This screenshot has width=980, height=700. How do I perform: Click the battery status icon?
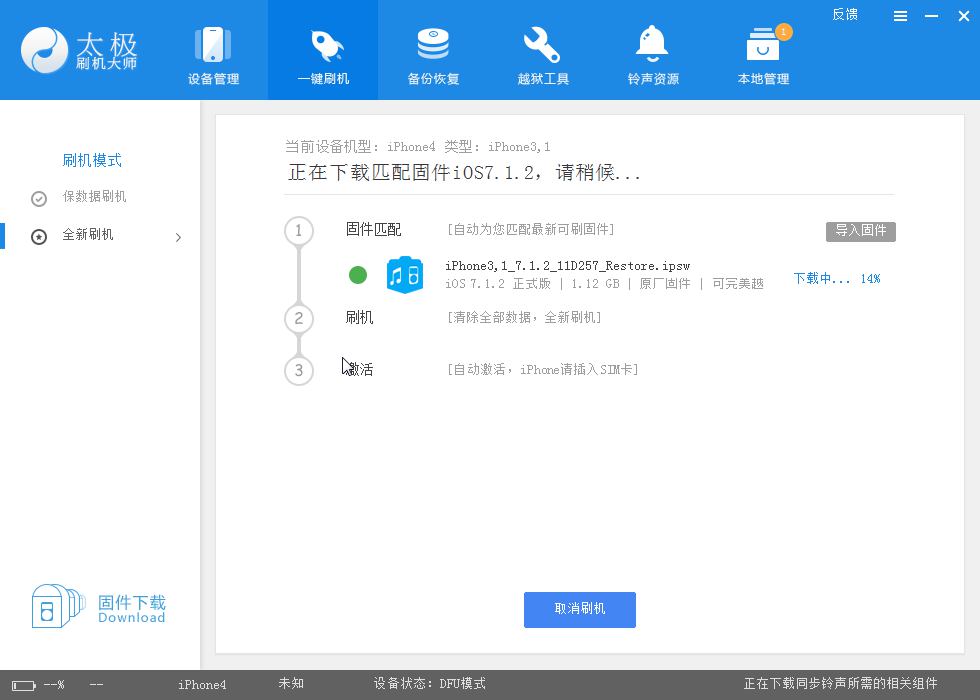[x=23, y=685]
